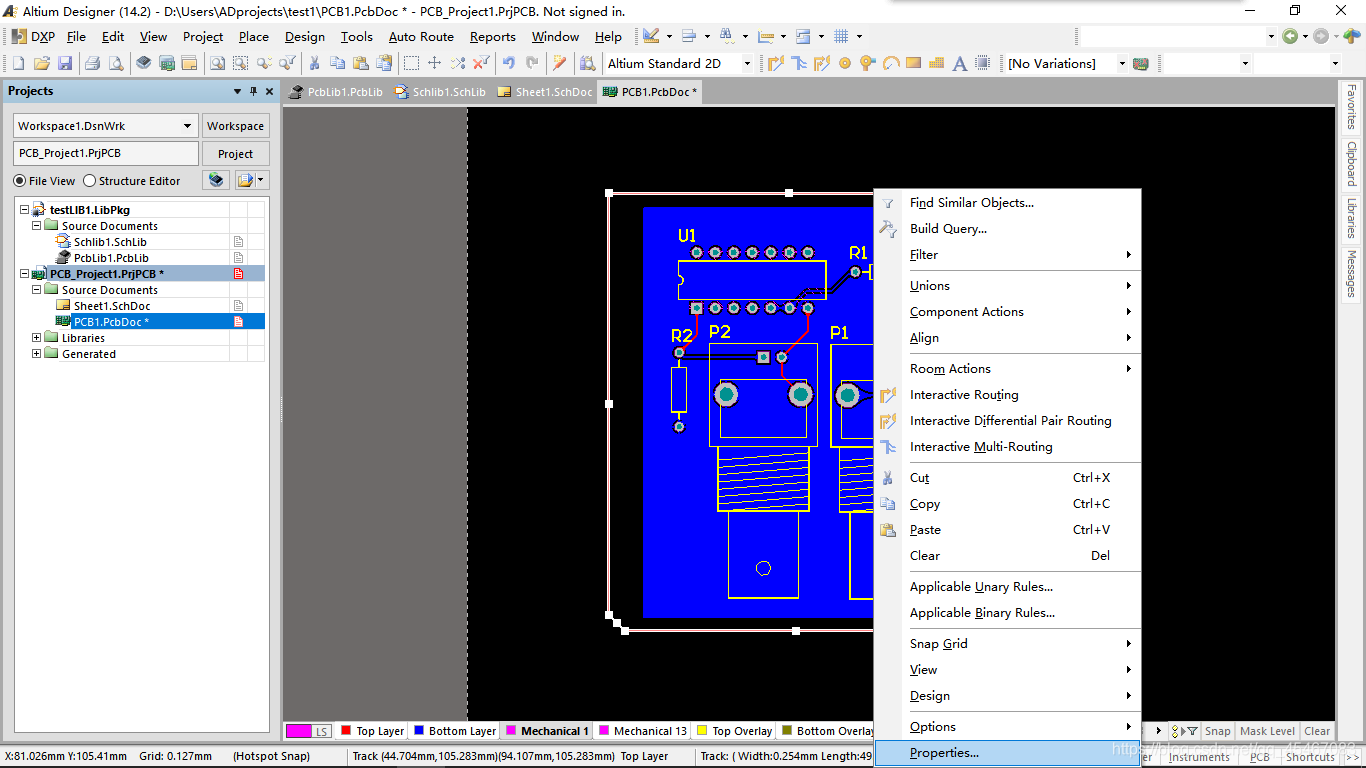
Task: Select the Differential Pair Routing icon
Action: point(822,63)
